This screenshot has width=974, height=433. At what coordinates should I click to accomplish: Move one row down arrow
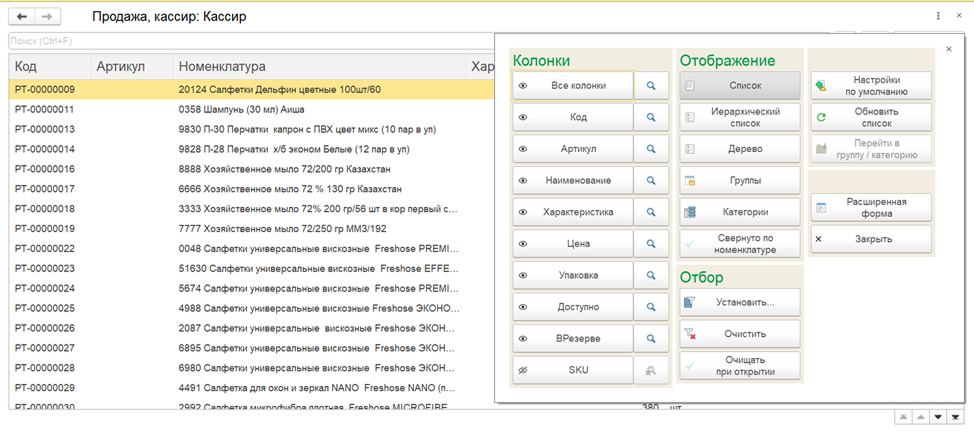(939, 417)
